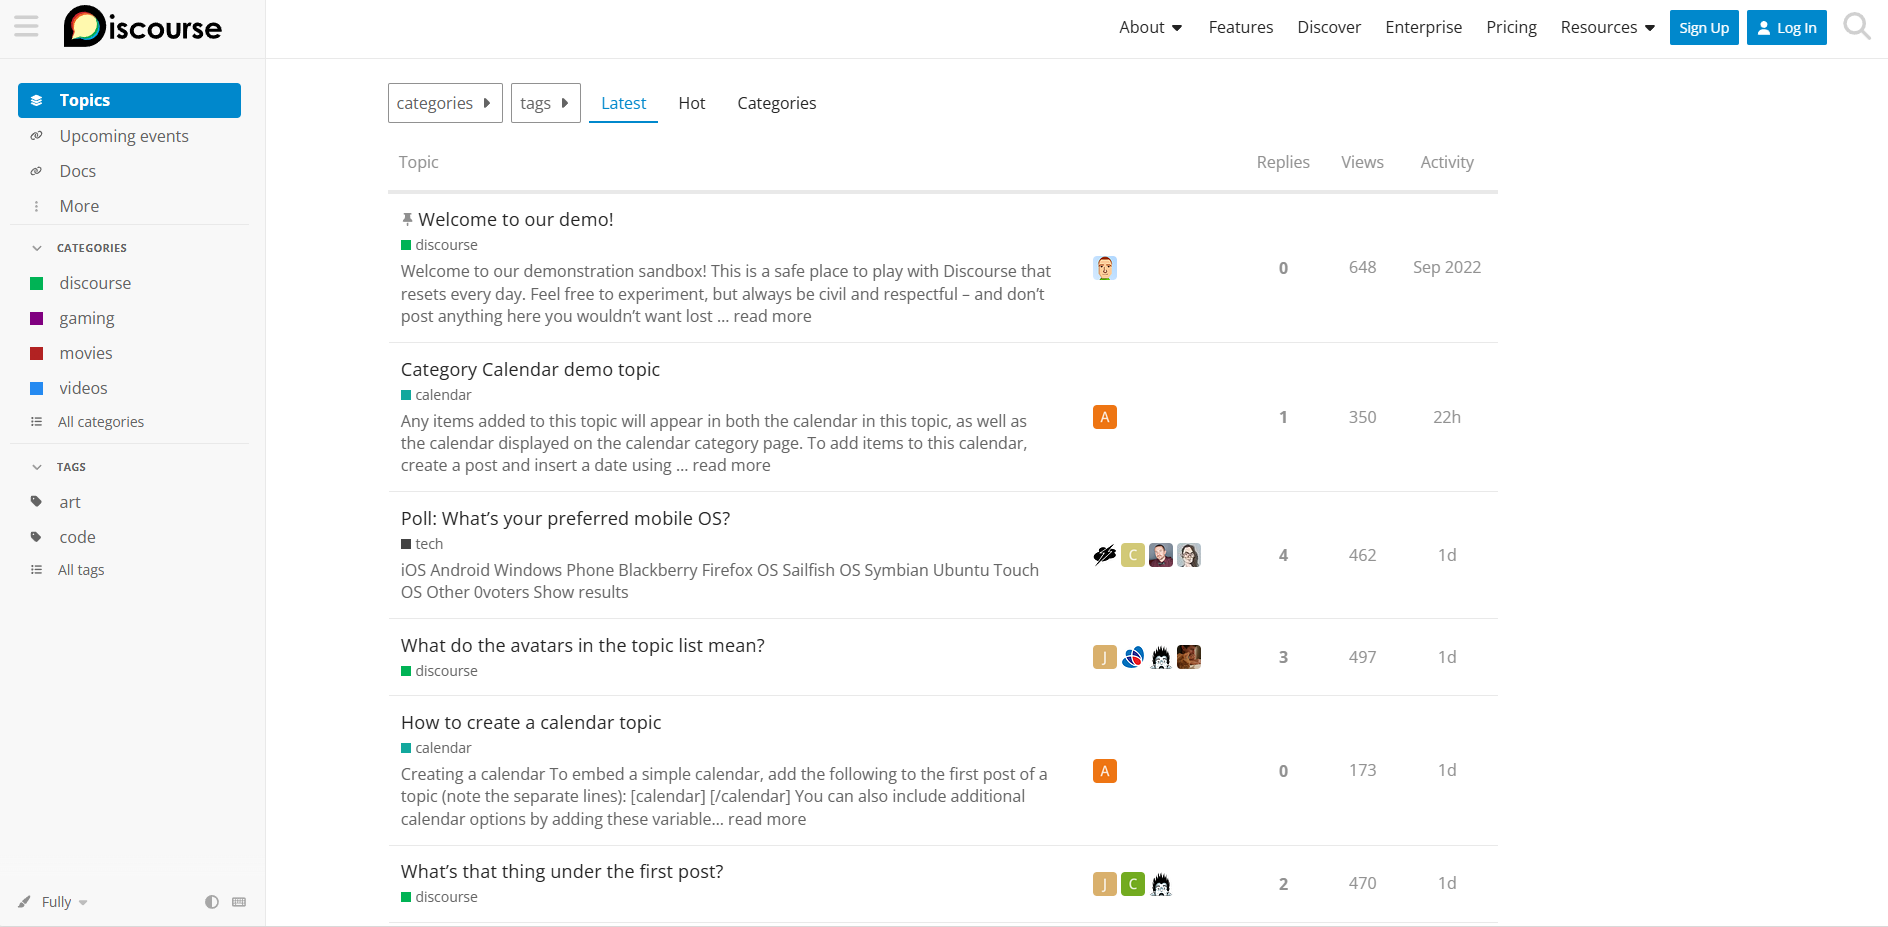Click the purple gaming category swatch

pos(37,319)
